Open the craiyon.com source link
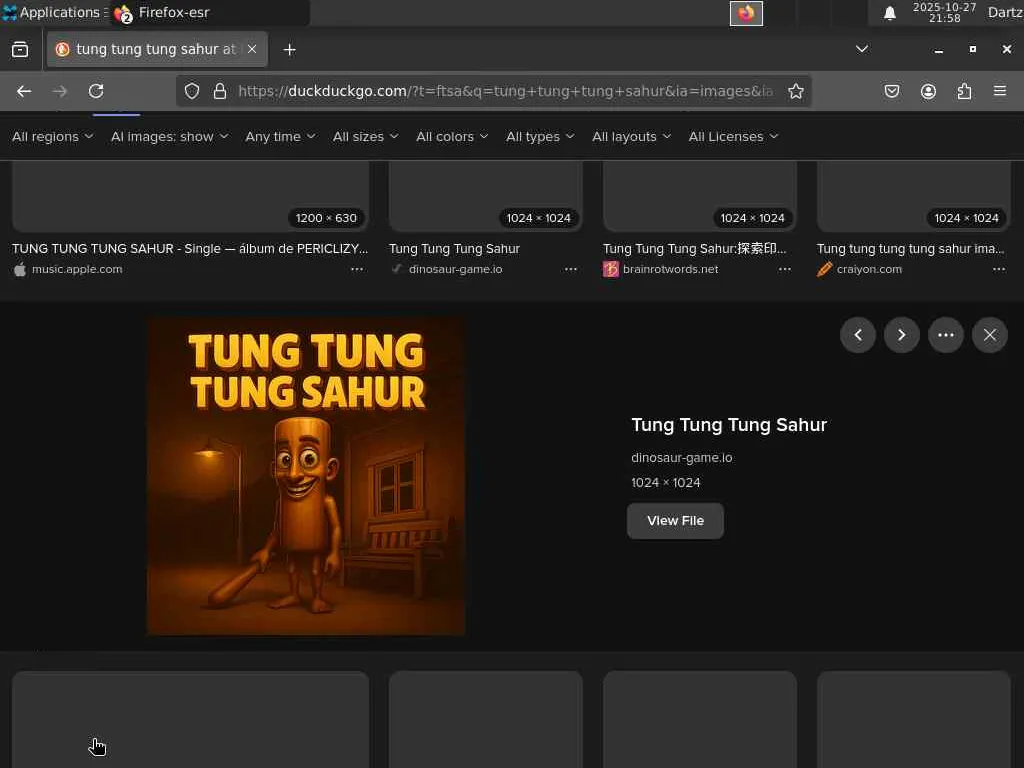Image resolution: width=1024 pixels, height=768 pixels. click(869, 269)
